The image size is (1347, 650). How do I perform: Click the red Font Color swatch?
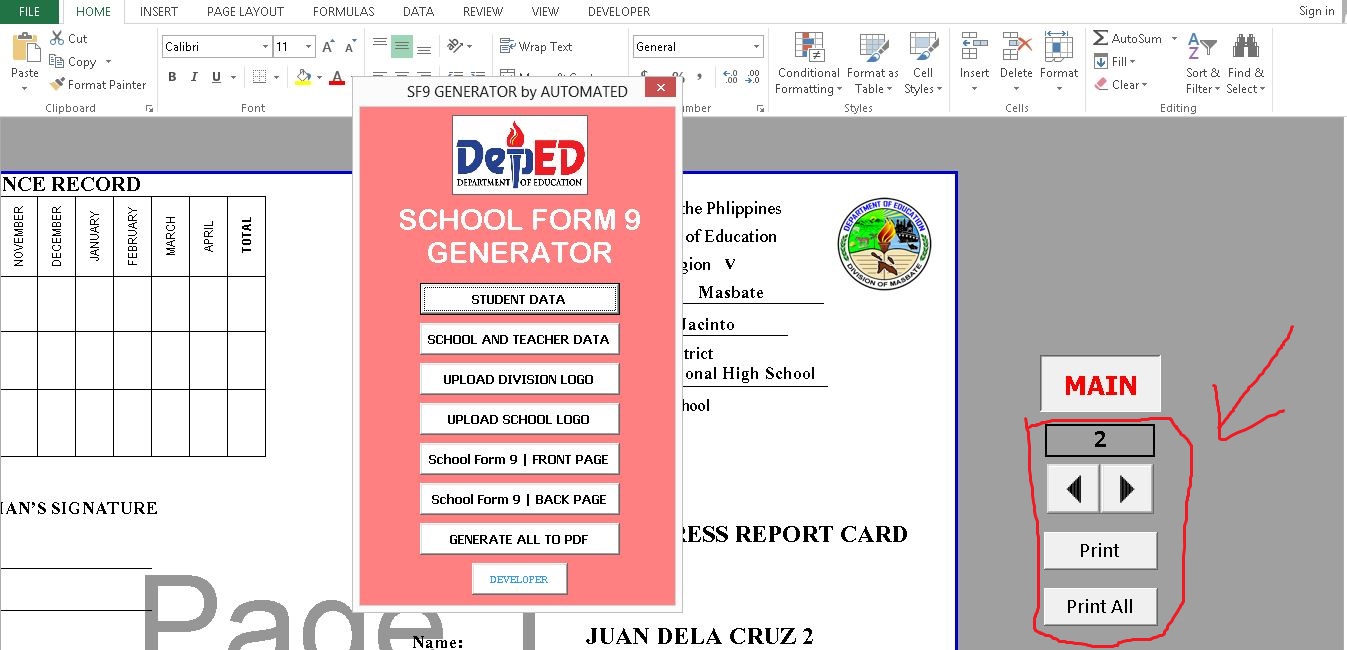pyautogui.click(x=337, y=77)
